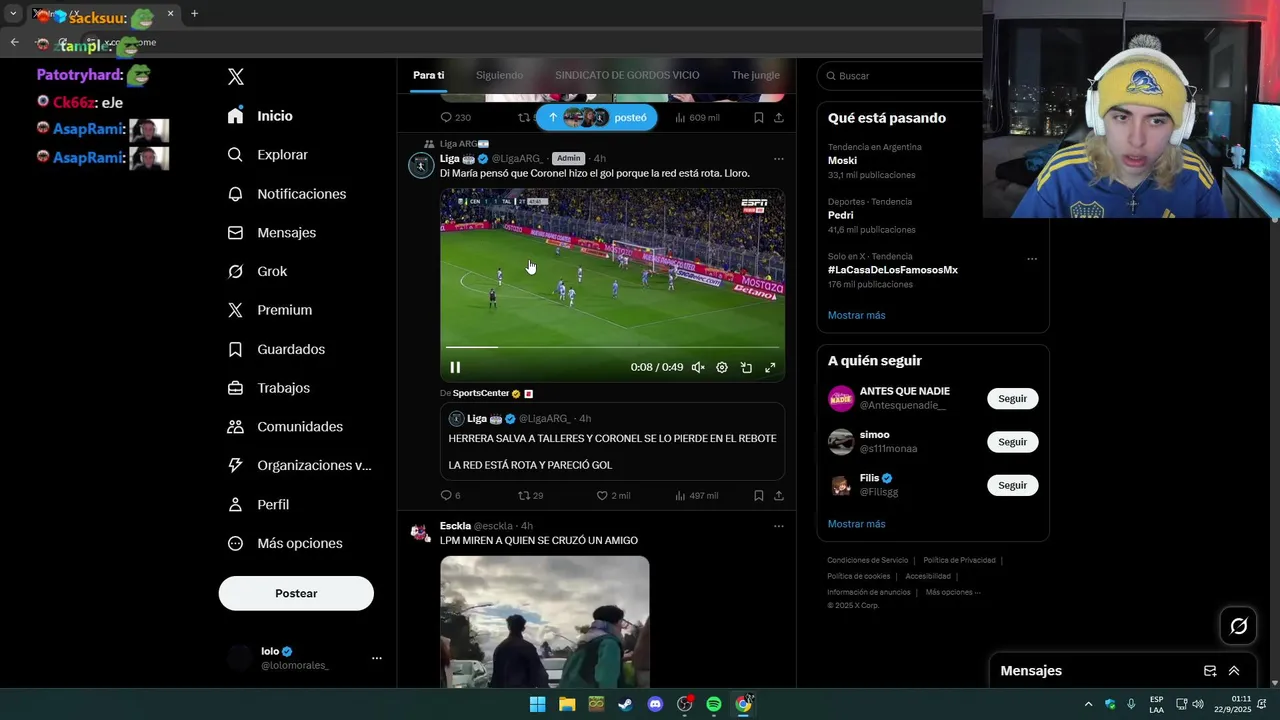
Task: Bookmark the Liga ARG post
Action: (x=759, y=496)
